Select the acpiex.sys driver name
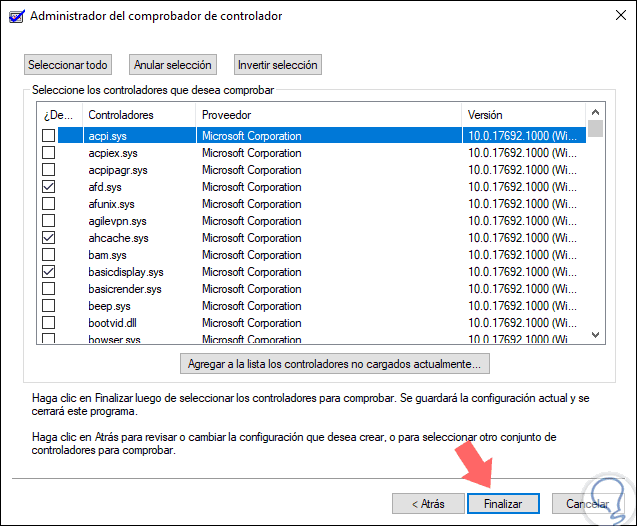The image size is (637, 526). (x=113, y=153)
